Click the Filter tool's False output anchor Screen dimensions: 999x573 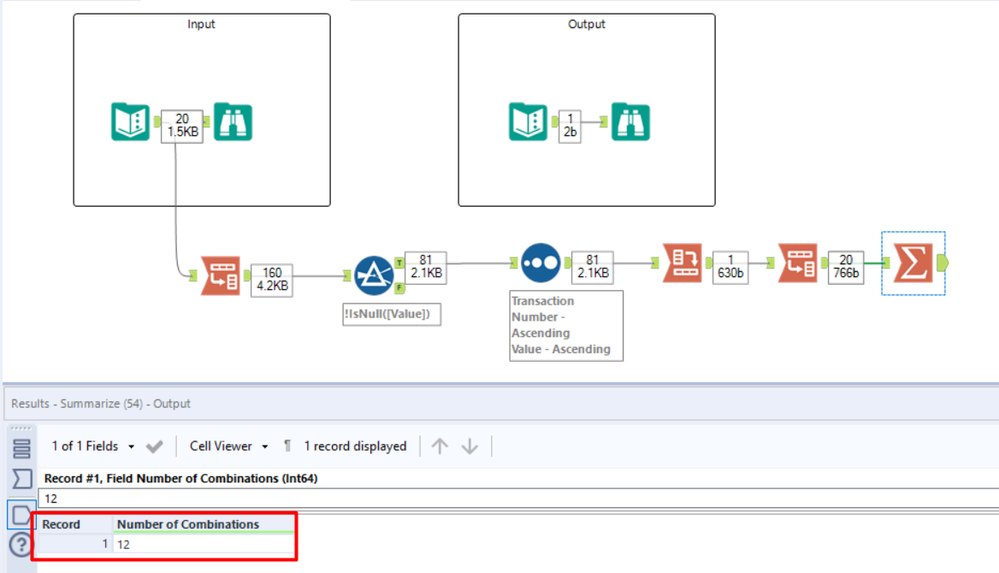click(399, 288)
